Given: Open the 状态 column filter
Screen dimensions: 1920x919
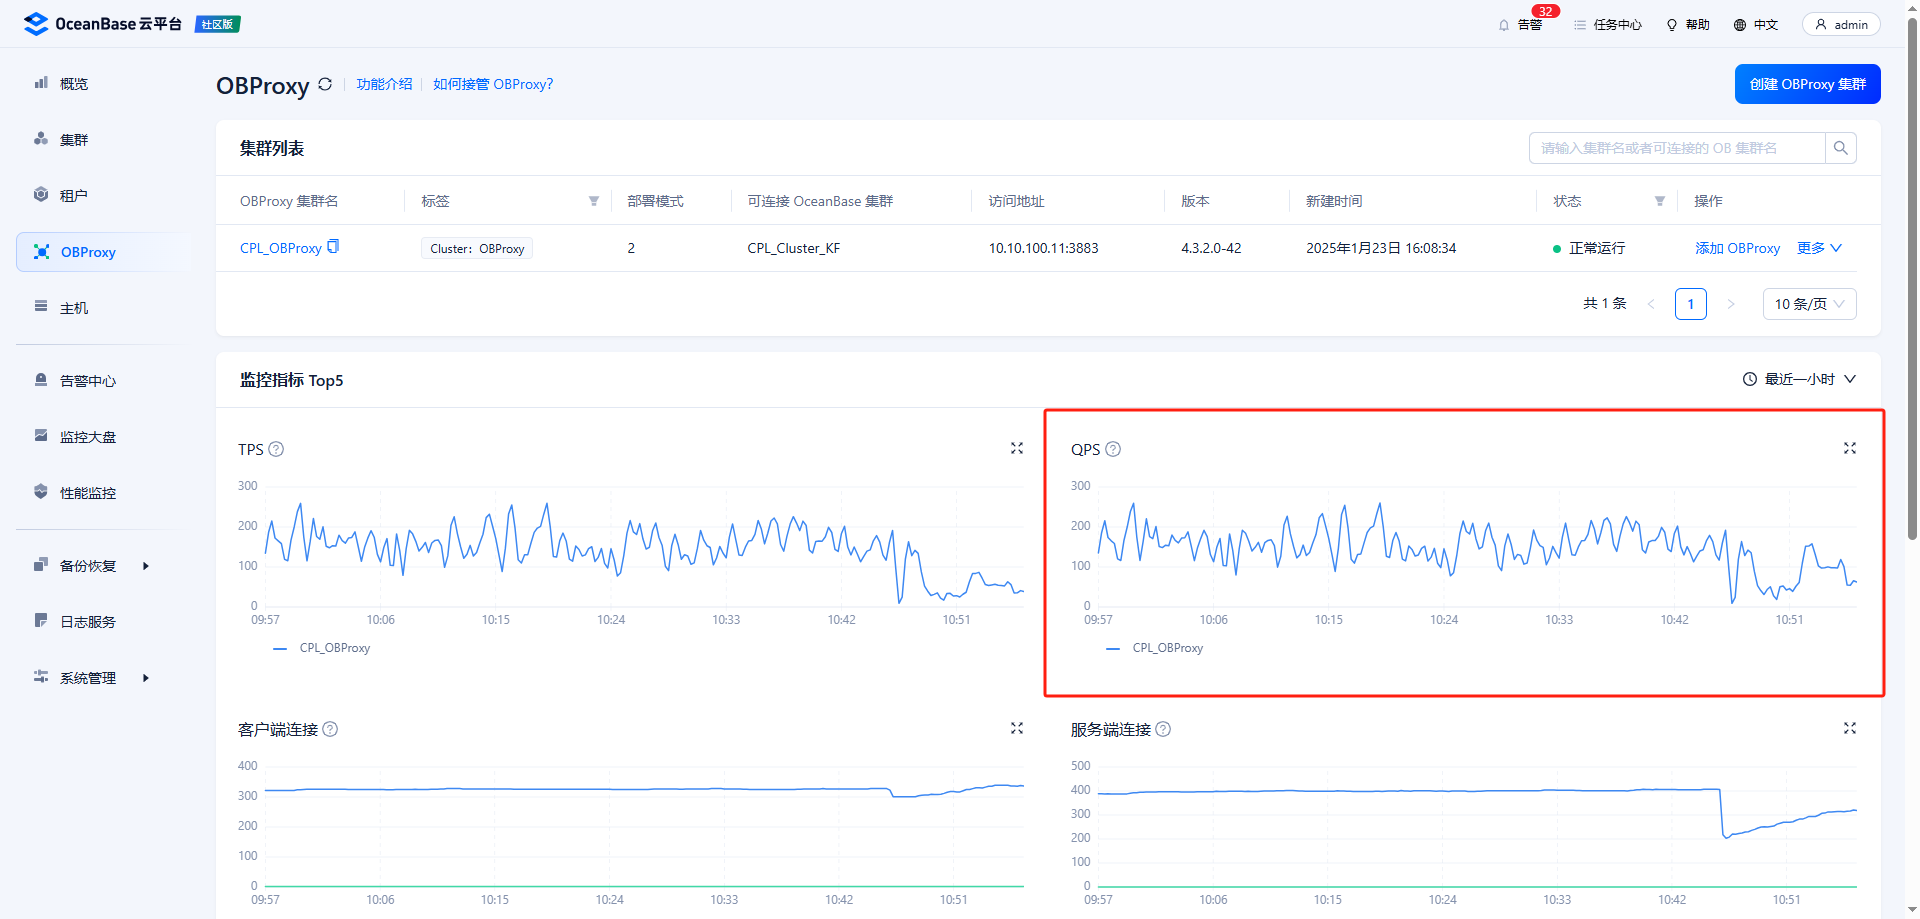Looking at the screenshot, I should [x=1660, y=201].
